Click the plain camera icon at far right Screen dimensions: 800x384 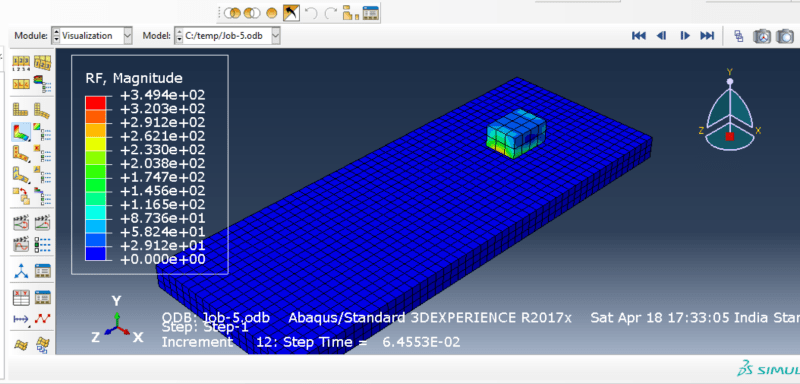pyautogui.click(x=785, y=36)
